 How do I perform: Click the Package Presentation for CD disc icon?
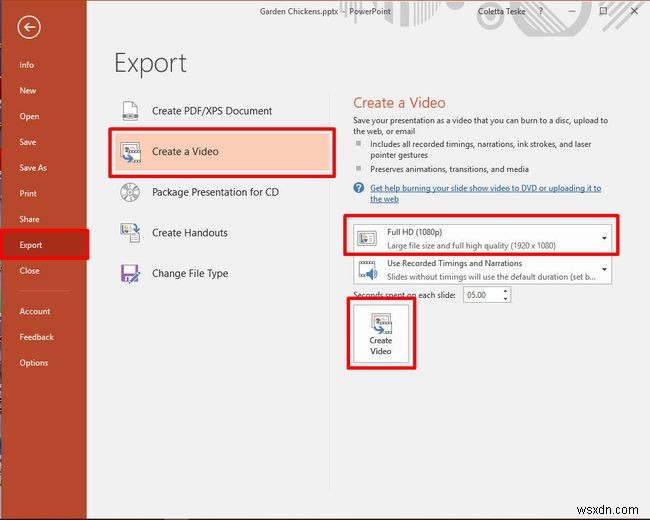pos(130,192)
